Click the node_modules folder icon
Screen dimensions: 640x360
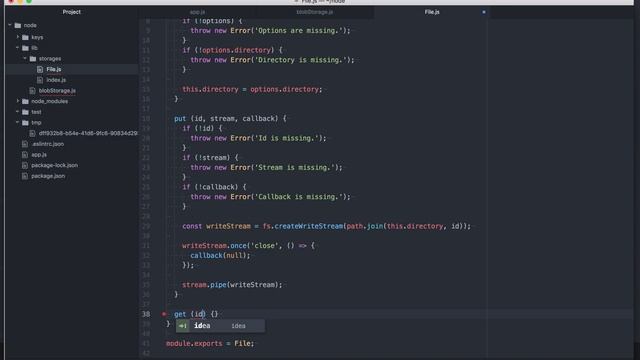(x=25, y=101)
